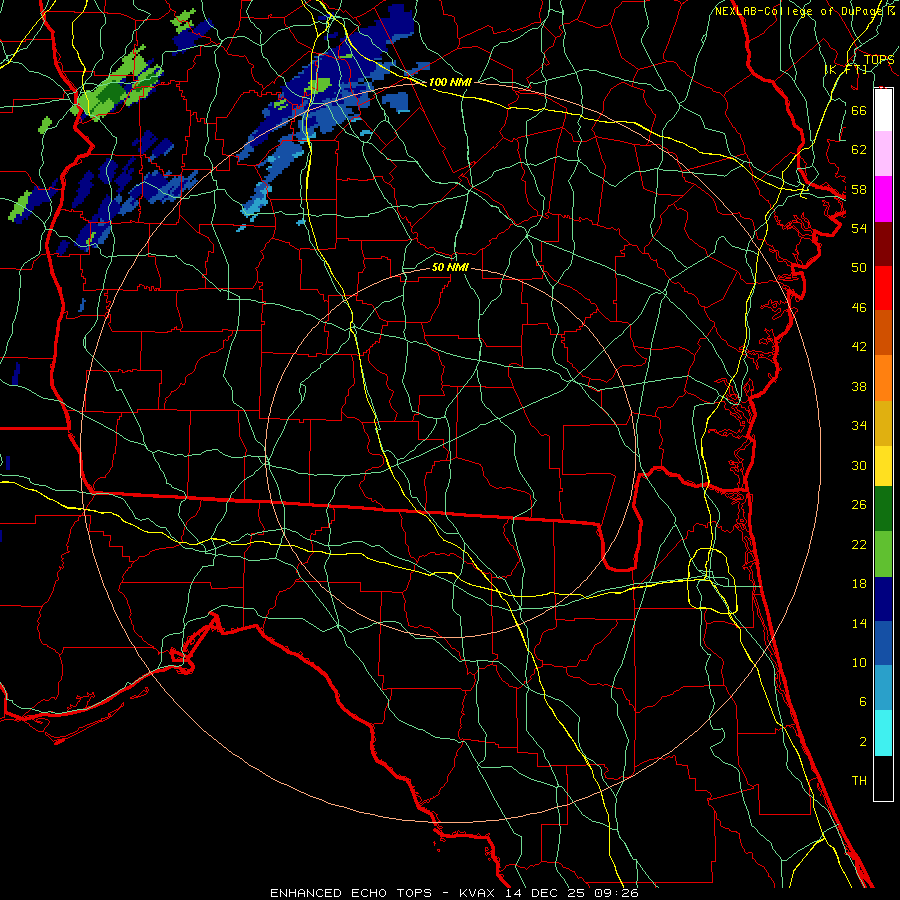Click the navy blue legend swatch
This screenshot has width=900, height=900.
pyautogui.click(x=883, y=599)
